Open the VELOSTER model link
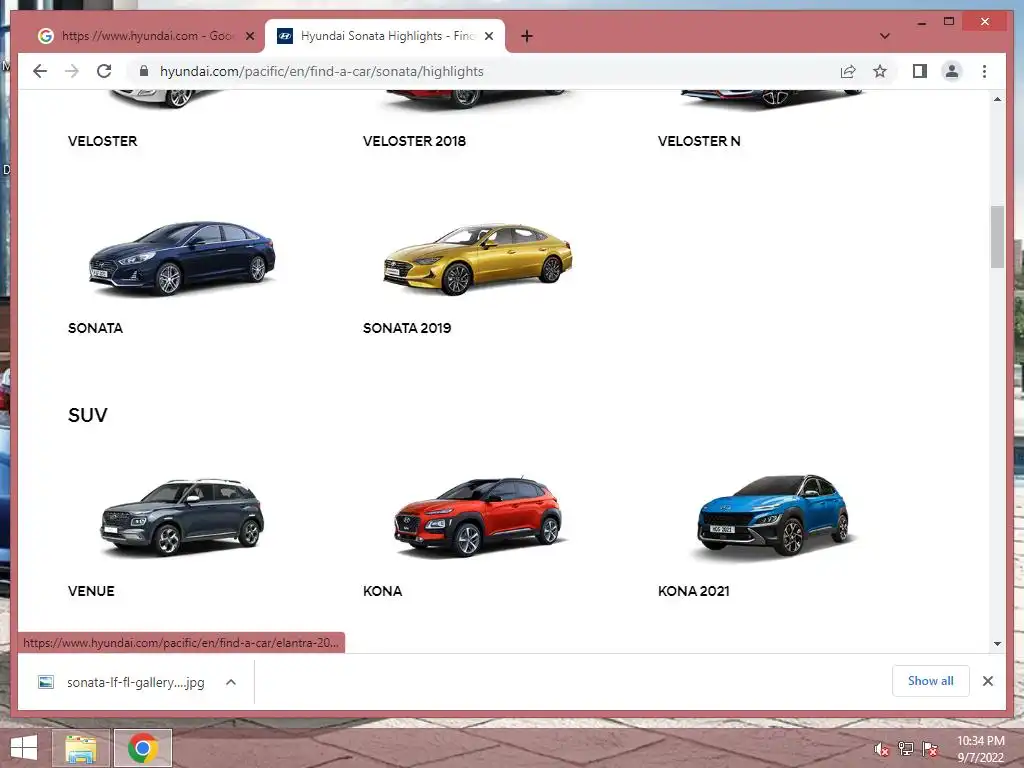This screenshot has width=1024, height=768. click(x=103, y=141)
